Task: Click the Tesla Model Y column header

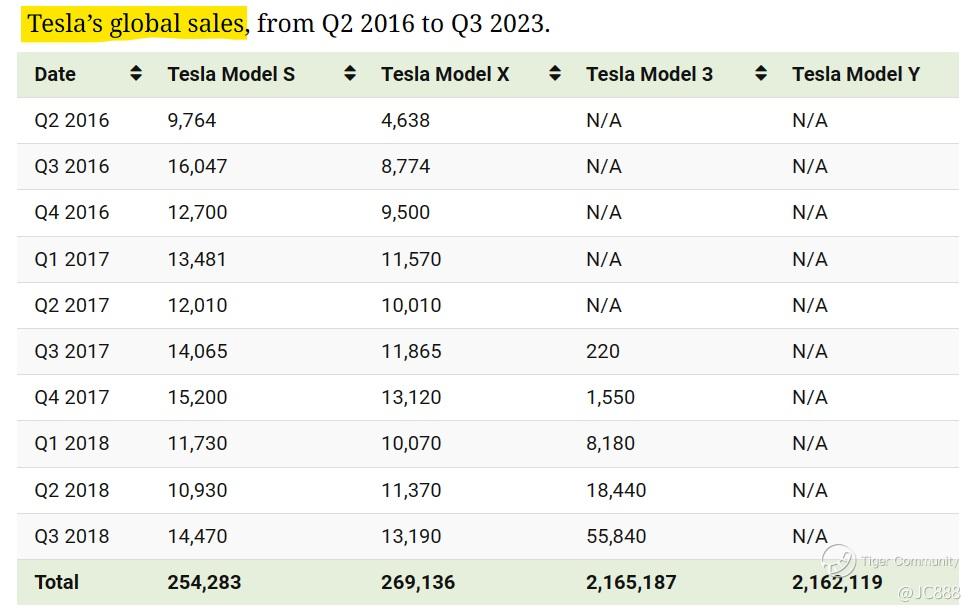Action: click(x=855, y=74)
